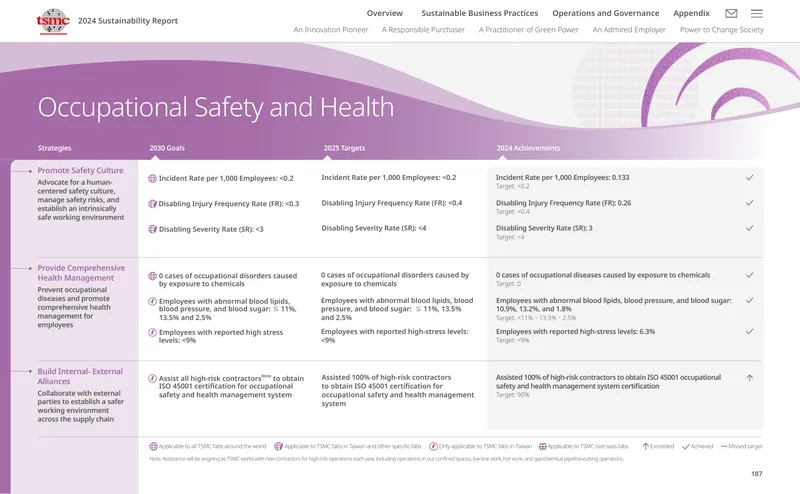This screenshot has height=494, width=800.
Task: Open the hamburger menu icon
Action: point(757,13)
